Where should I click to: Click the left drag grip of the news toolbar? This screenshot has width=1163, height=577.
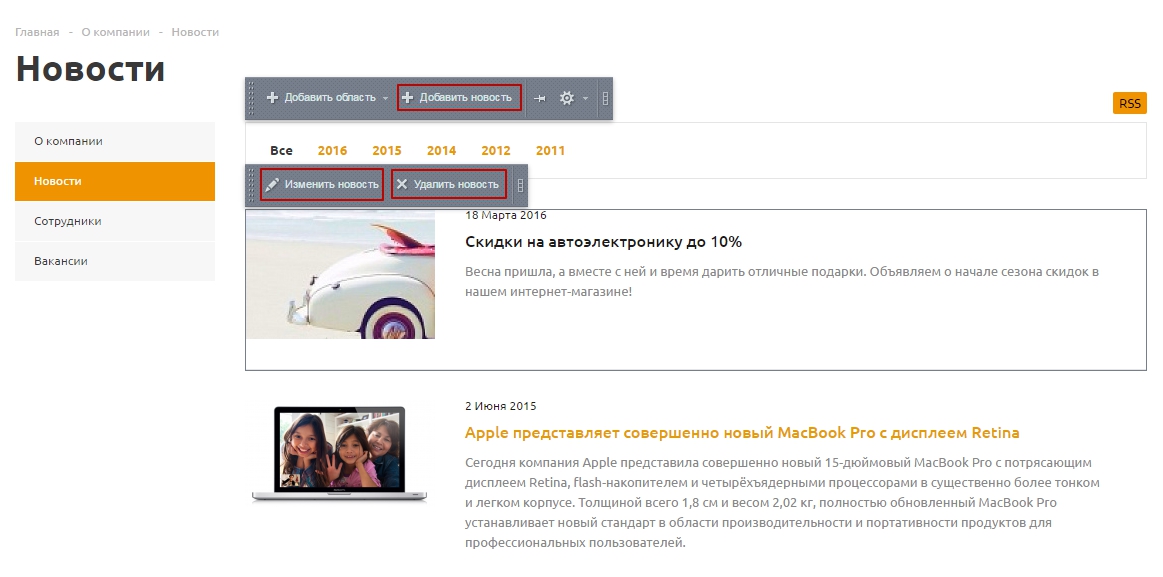251,185
